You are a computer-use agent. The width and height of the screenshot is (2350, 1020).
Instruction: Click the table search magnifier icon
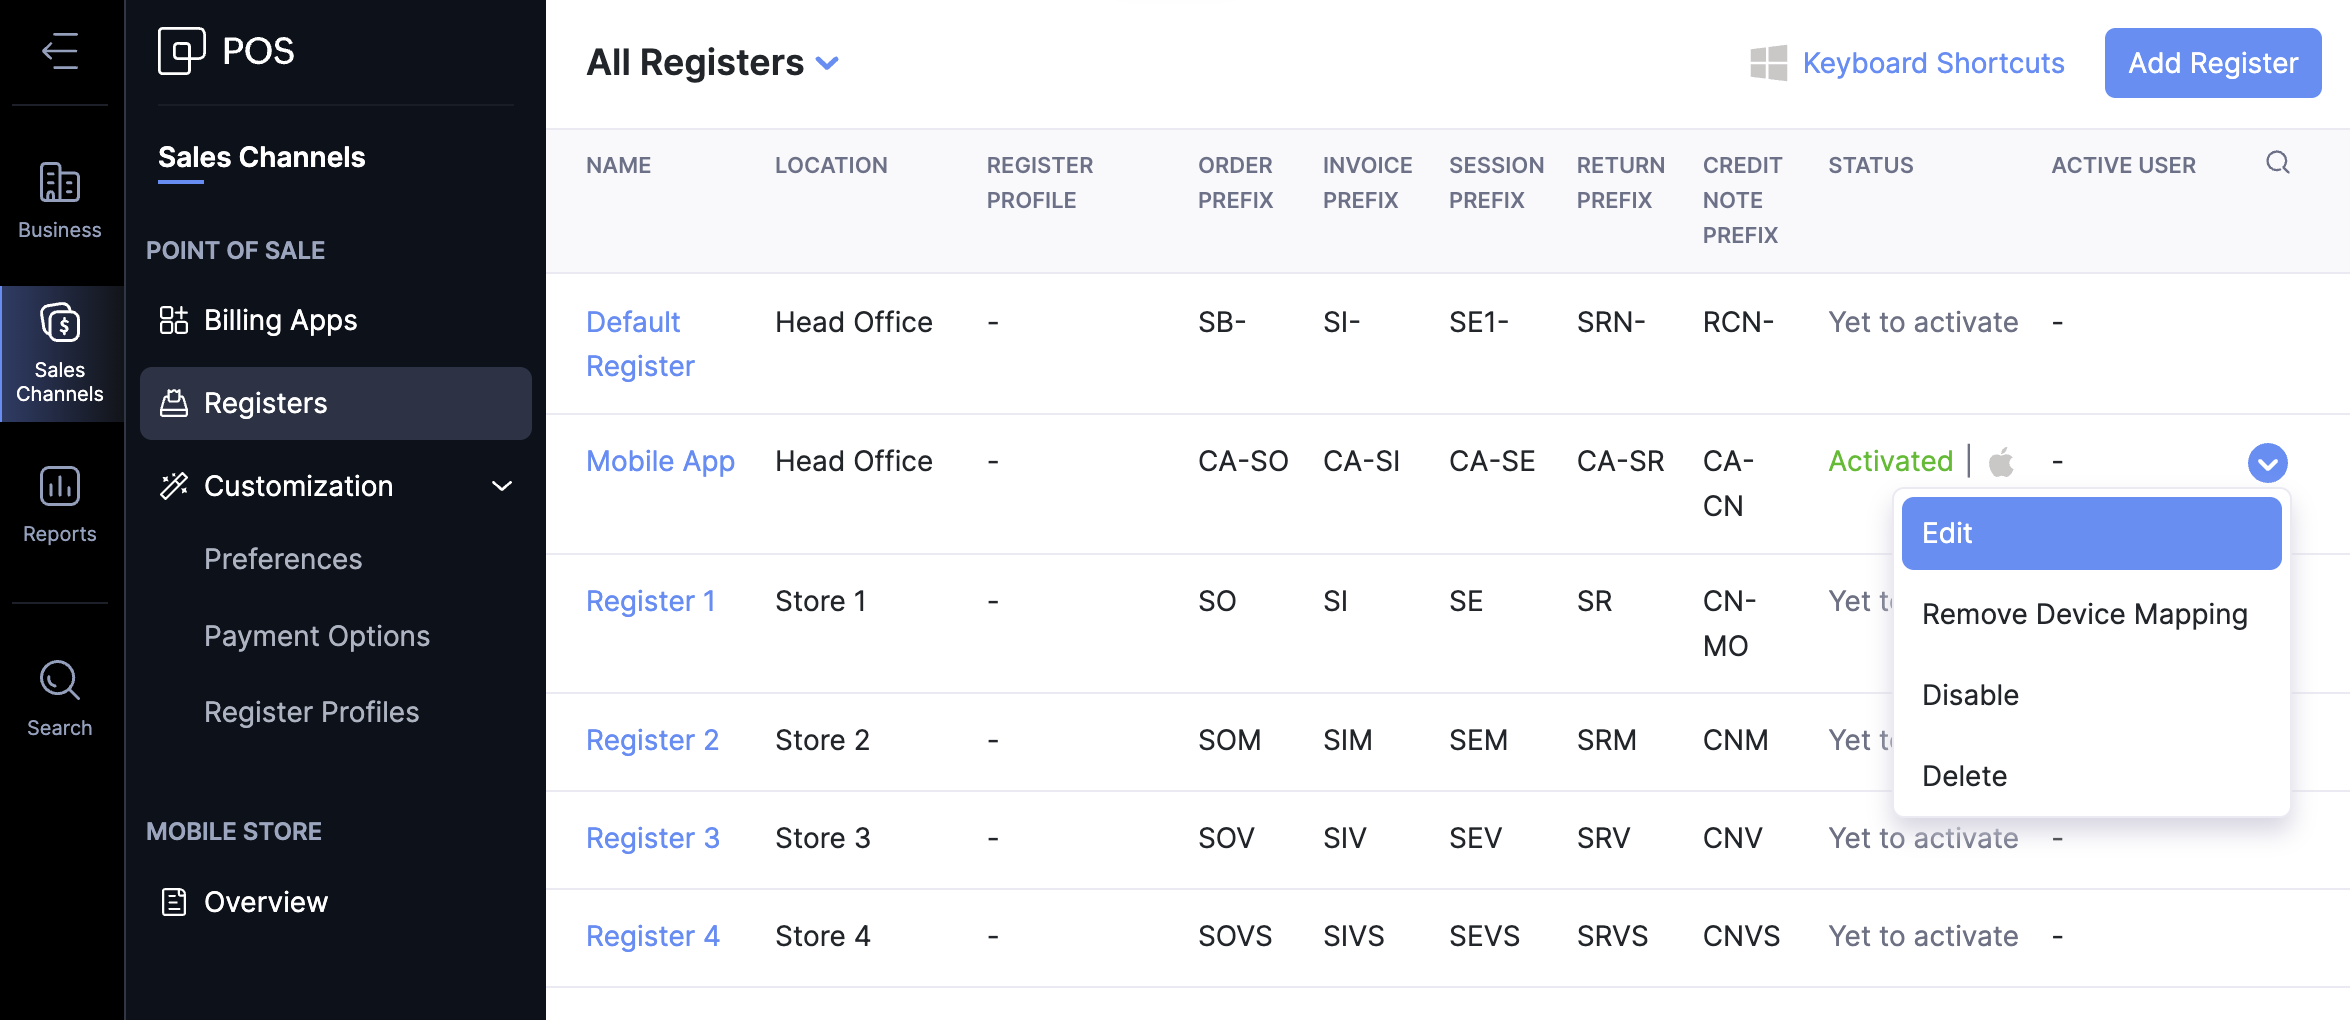tap(2277, 163)
